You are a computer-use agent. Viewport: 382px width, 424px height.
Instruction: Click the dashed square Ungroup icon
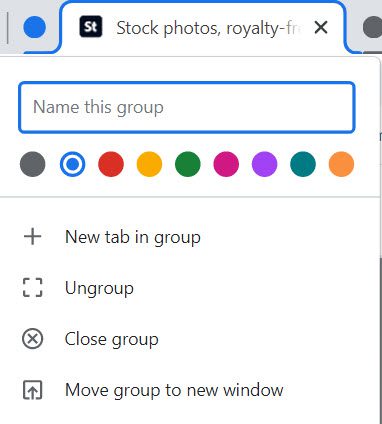[32, 288]
